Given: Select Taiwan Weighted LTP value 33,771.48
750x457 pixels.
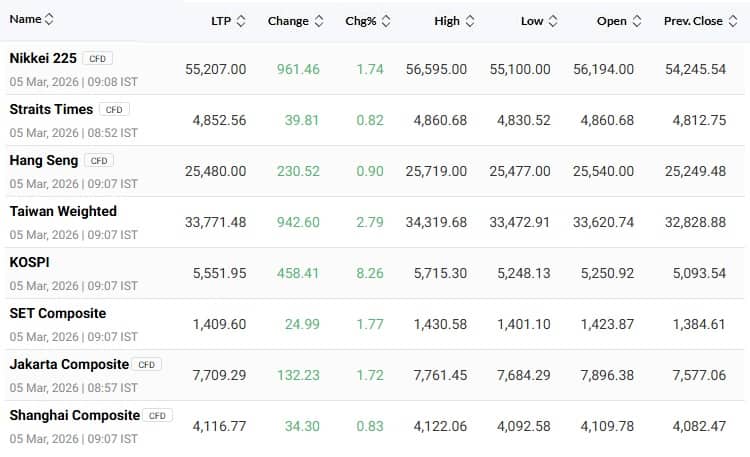Looking at the screenshot, I should tap(216, 223).
